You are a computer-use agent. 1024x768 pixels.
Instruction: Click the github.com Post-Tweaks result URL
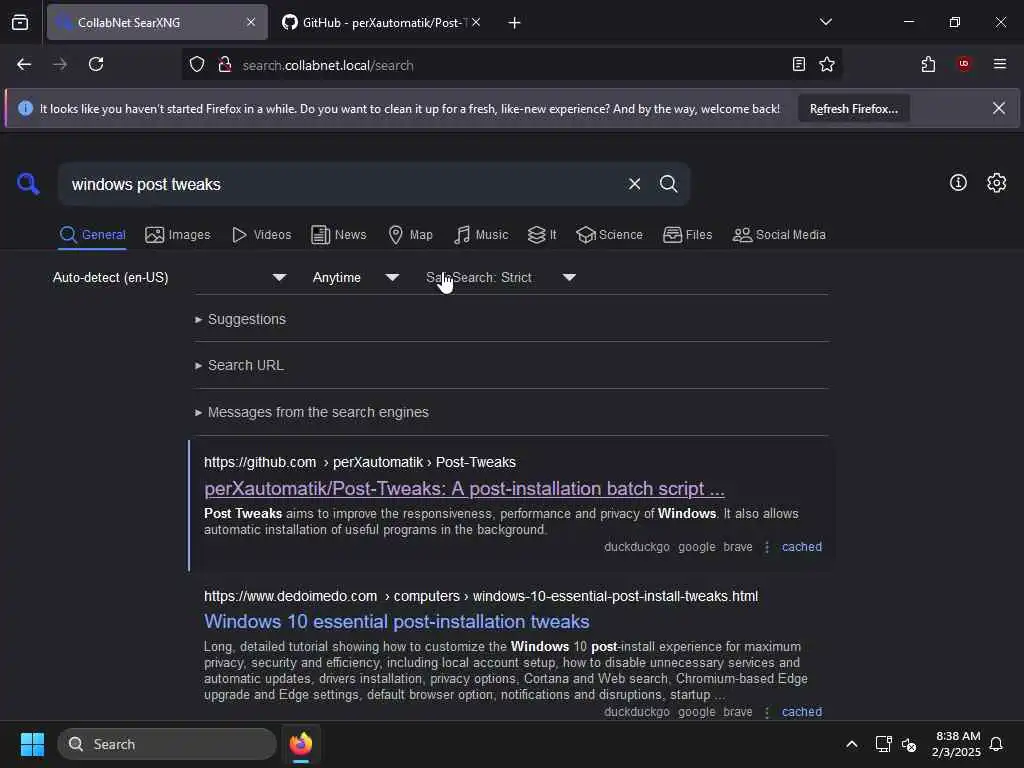pyautogui.click(x=360, y=462)
